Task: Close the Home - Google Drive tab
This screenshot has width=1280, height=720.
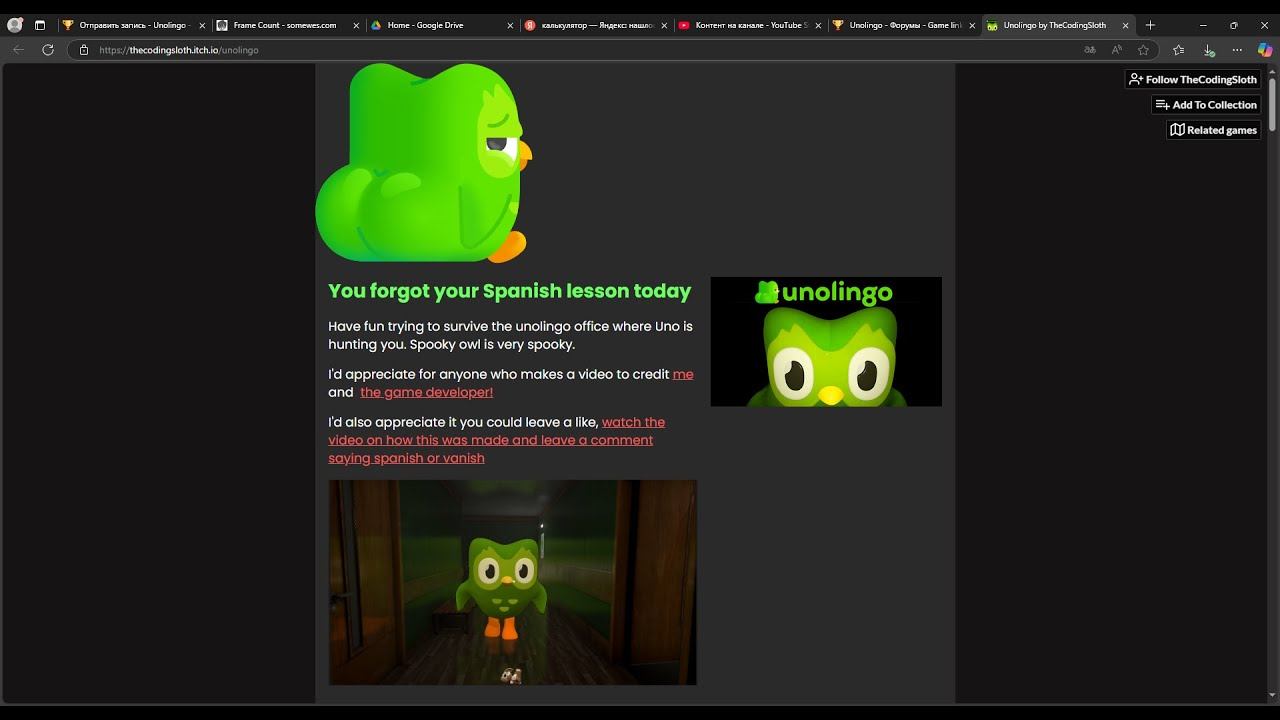Action: click(509, 26)
